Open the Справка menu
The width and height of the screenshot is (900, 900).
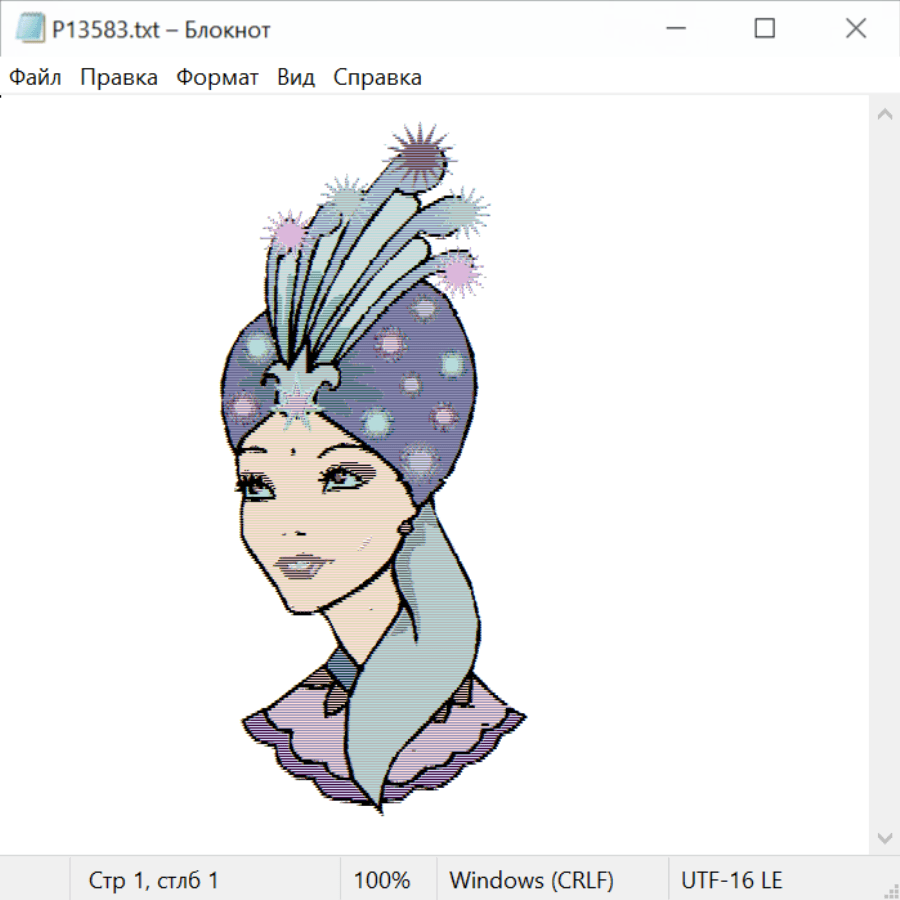377,78
